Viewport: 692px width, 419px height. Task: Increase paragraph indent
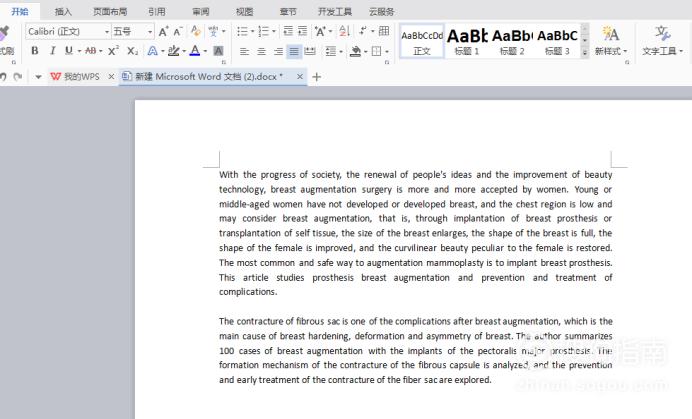pos(302,31)
